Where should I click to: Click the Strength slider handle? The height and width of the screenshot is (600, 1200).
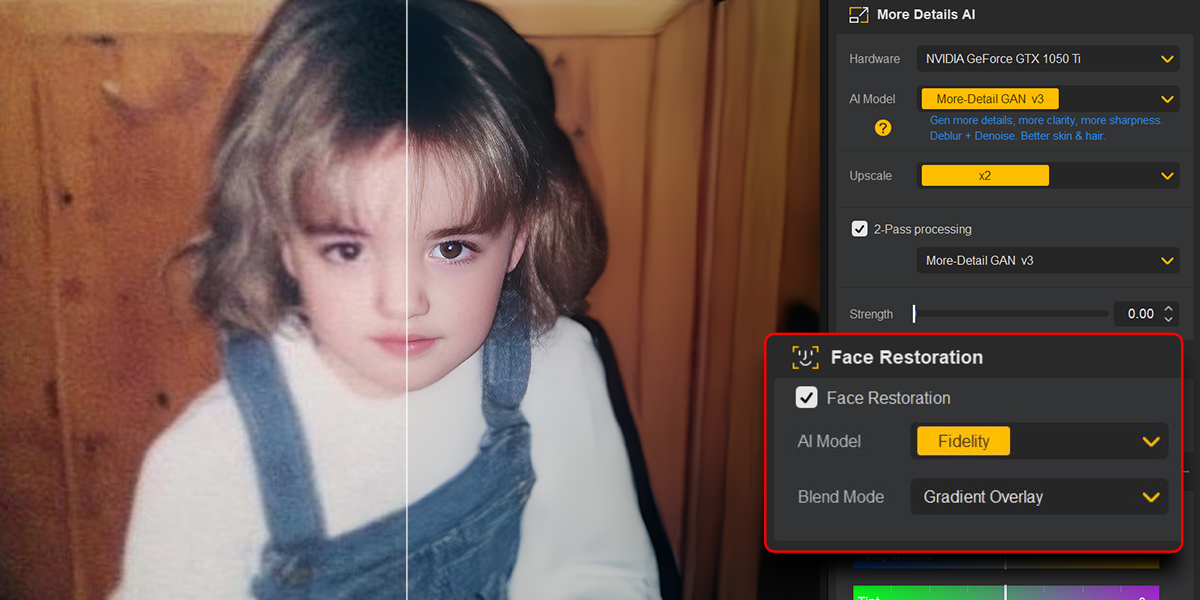(913, 313)
